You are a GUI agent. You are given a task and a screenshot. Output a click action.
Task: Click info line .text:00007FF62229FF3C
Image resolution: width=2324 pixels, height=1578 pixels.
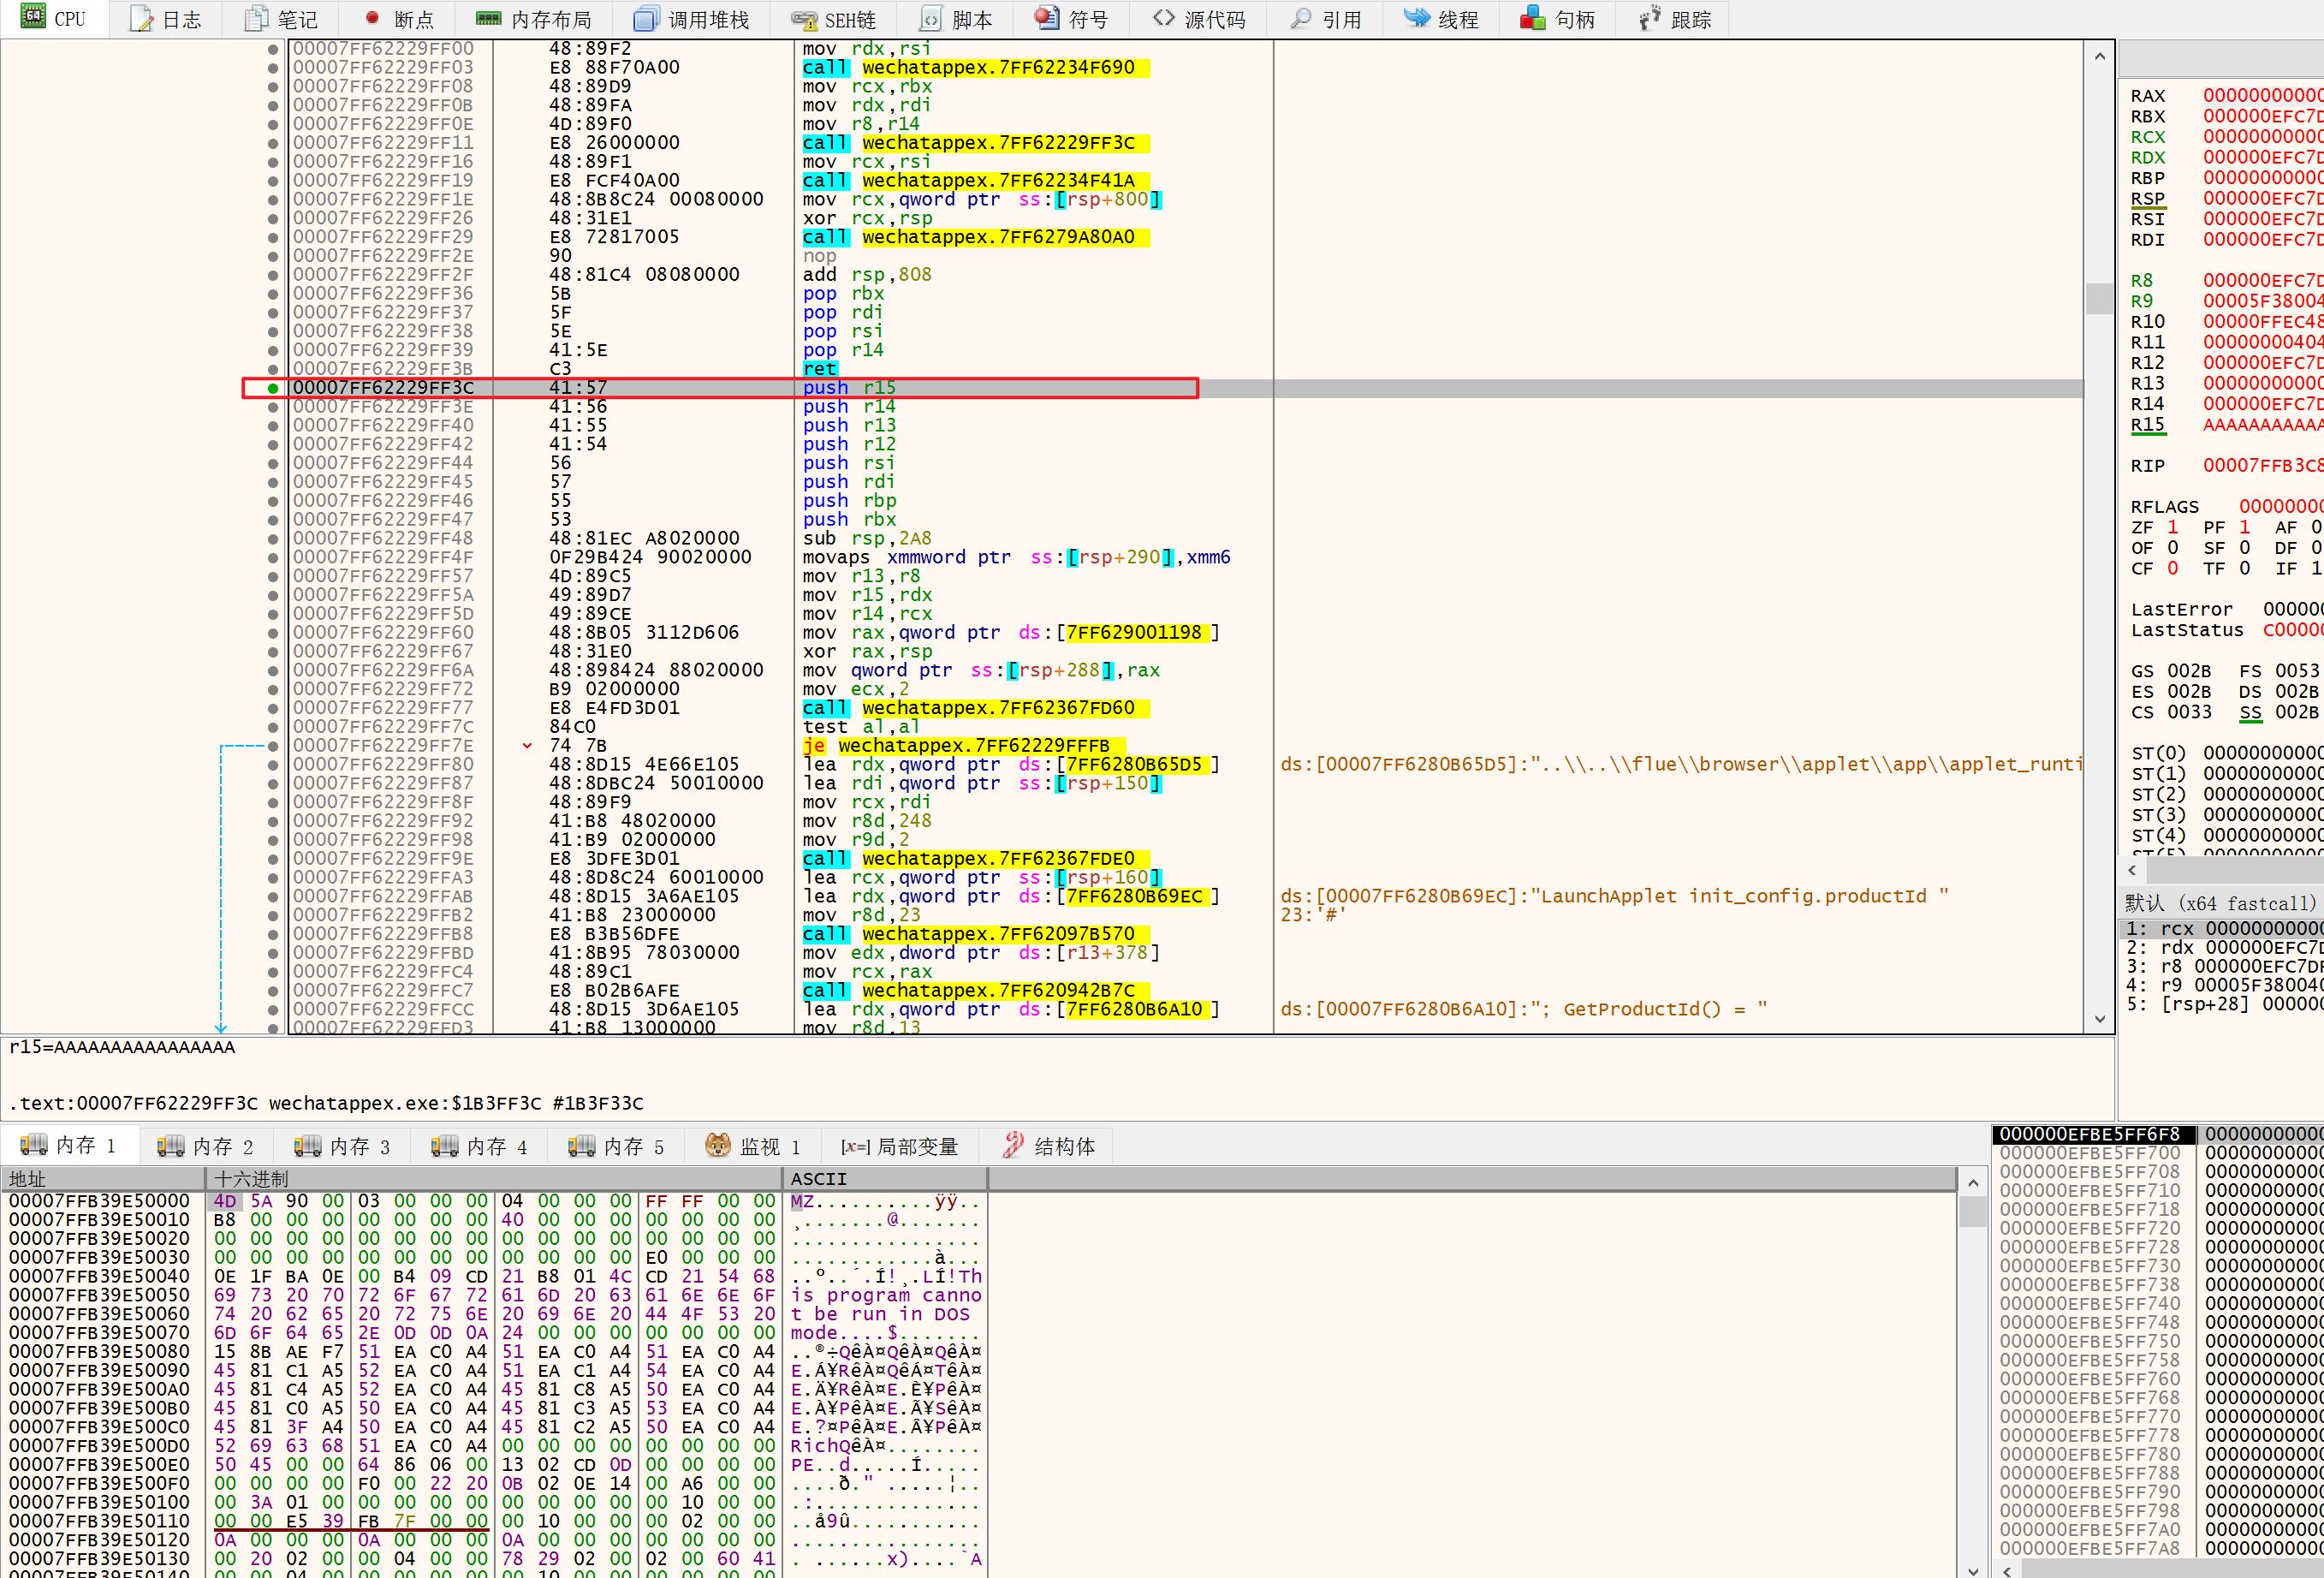click(x=327, y=1104)
